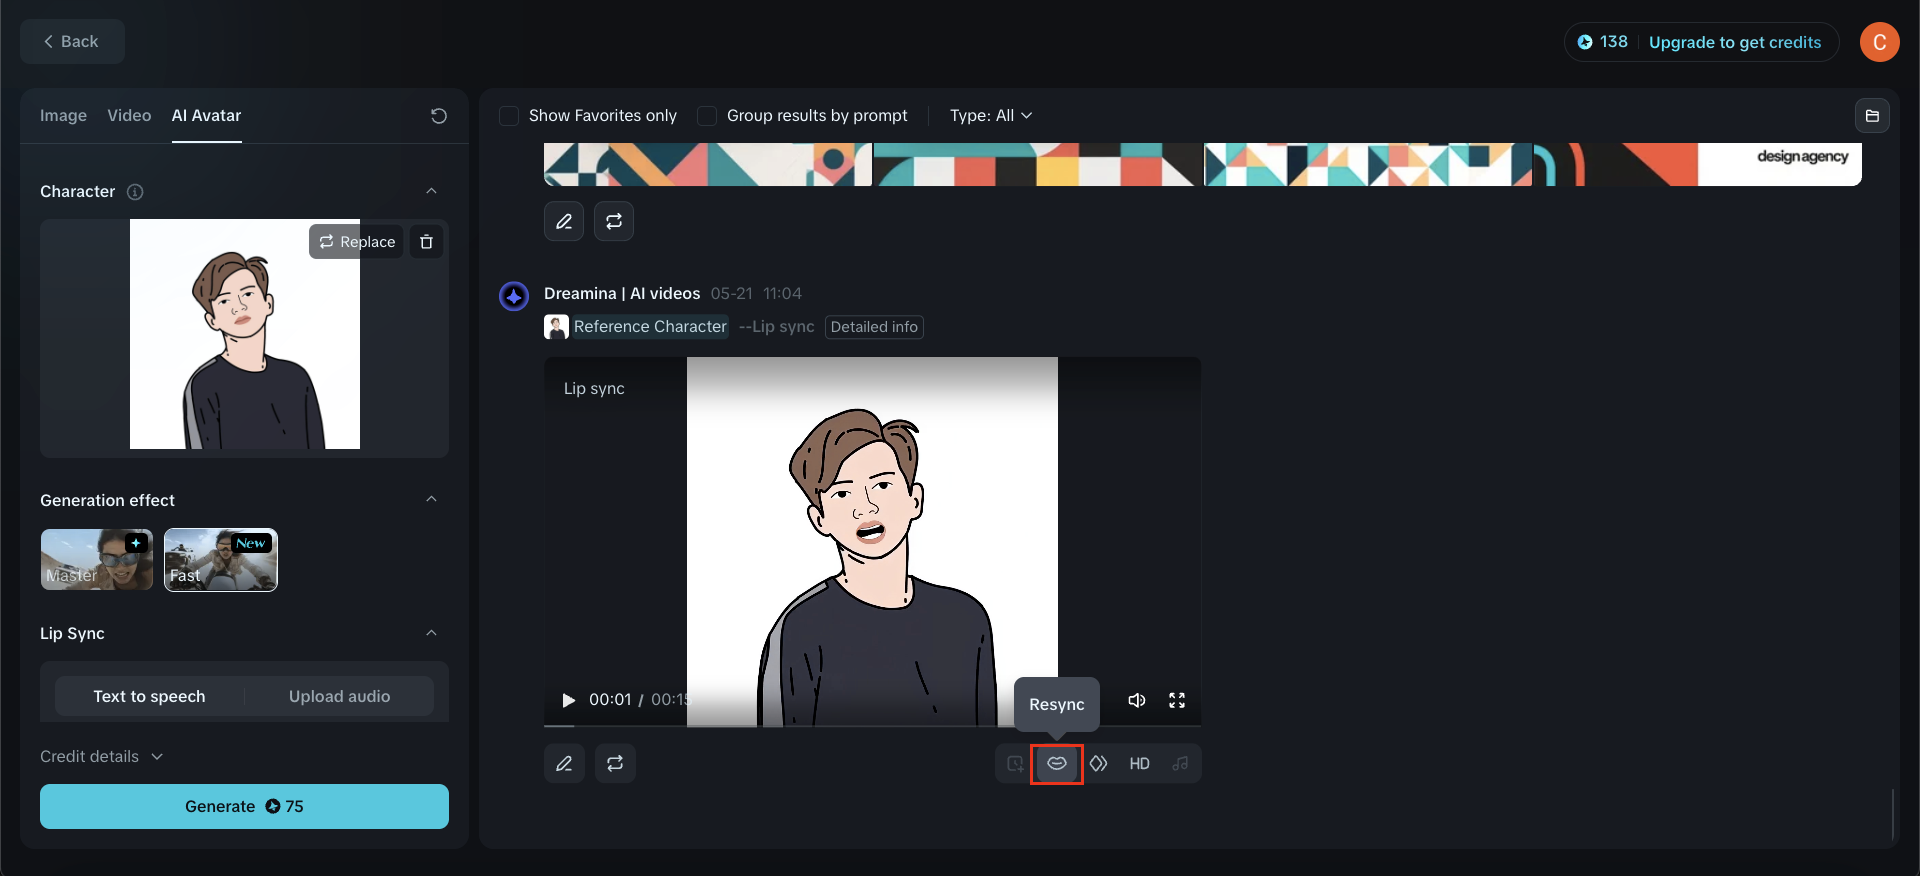
Task: Click the reset refresh icon in sidebar header
Action: coord(438,116)
